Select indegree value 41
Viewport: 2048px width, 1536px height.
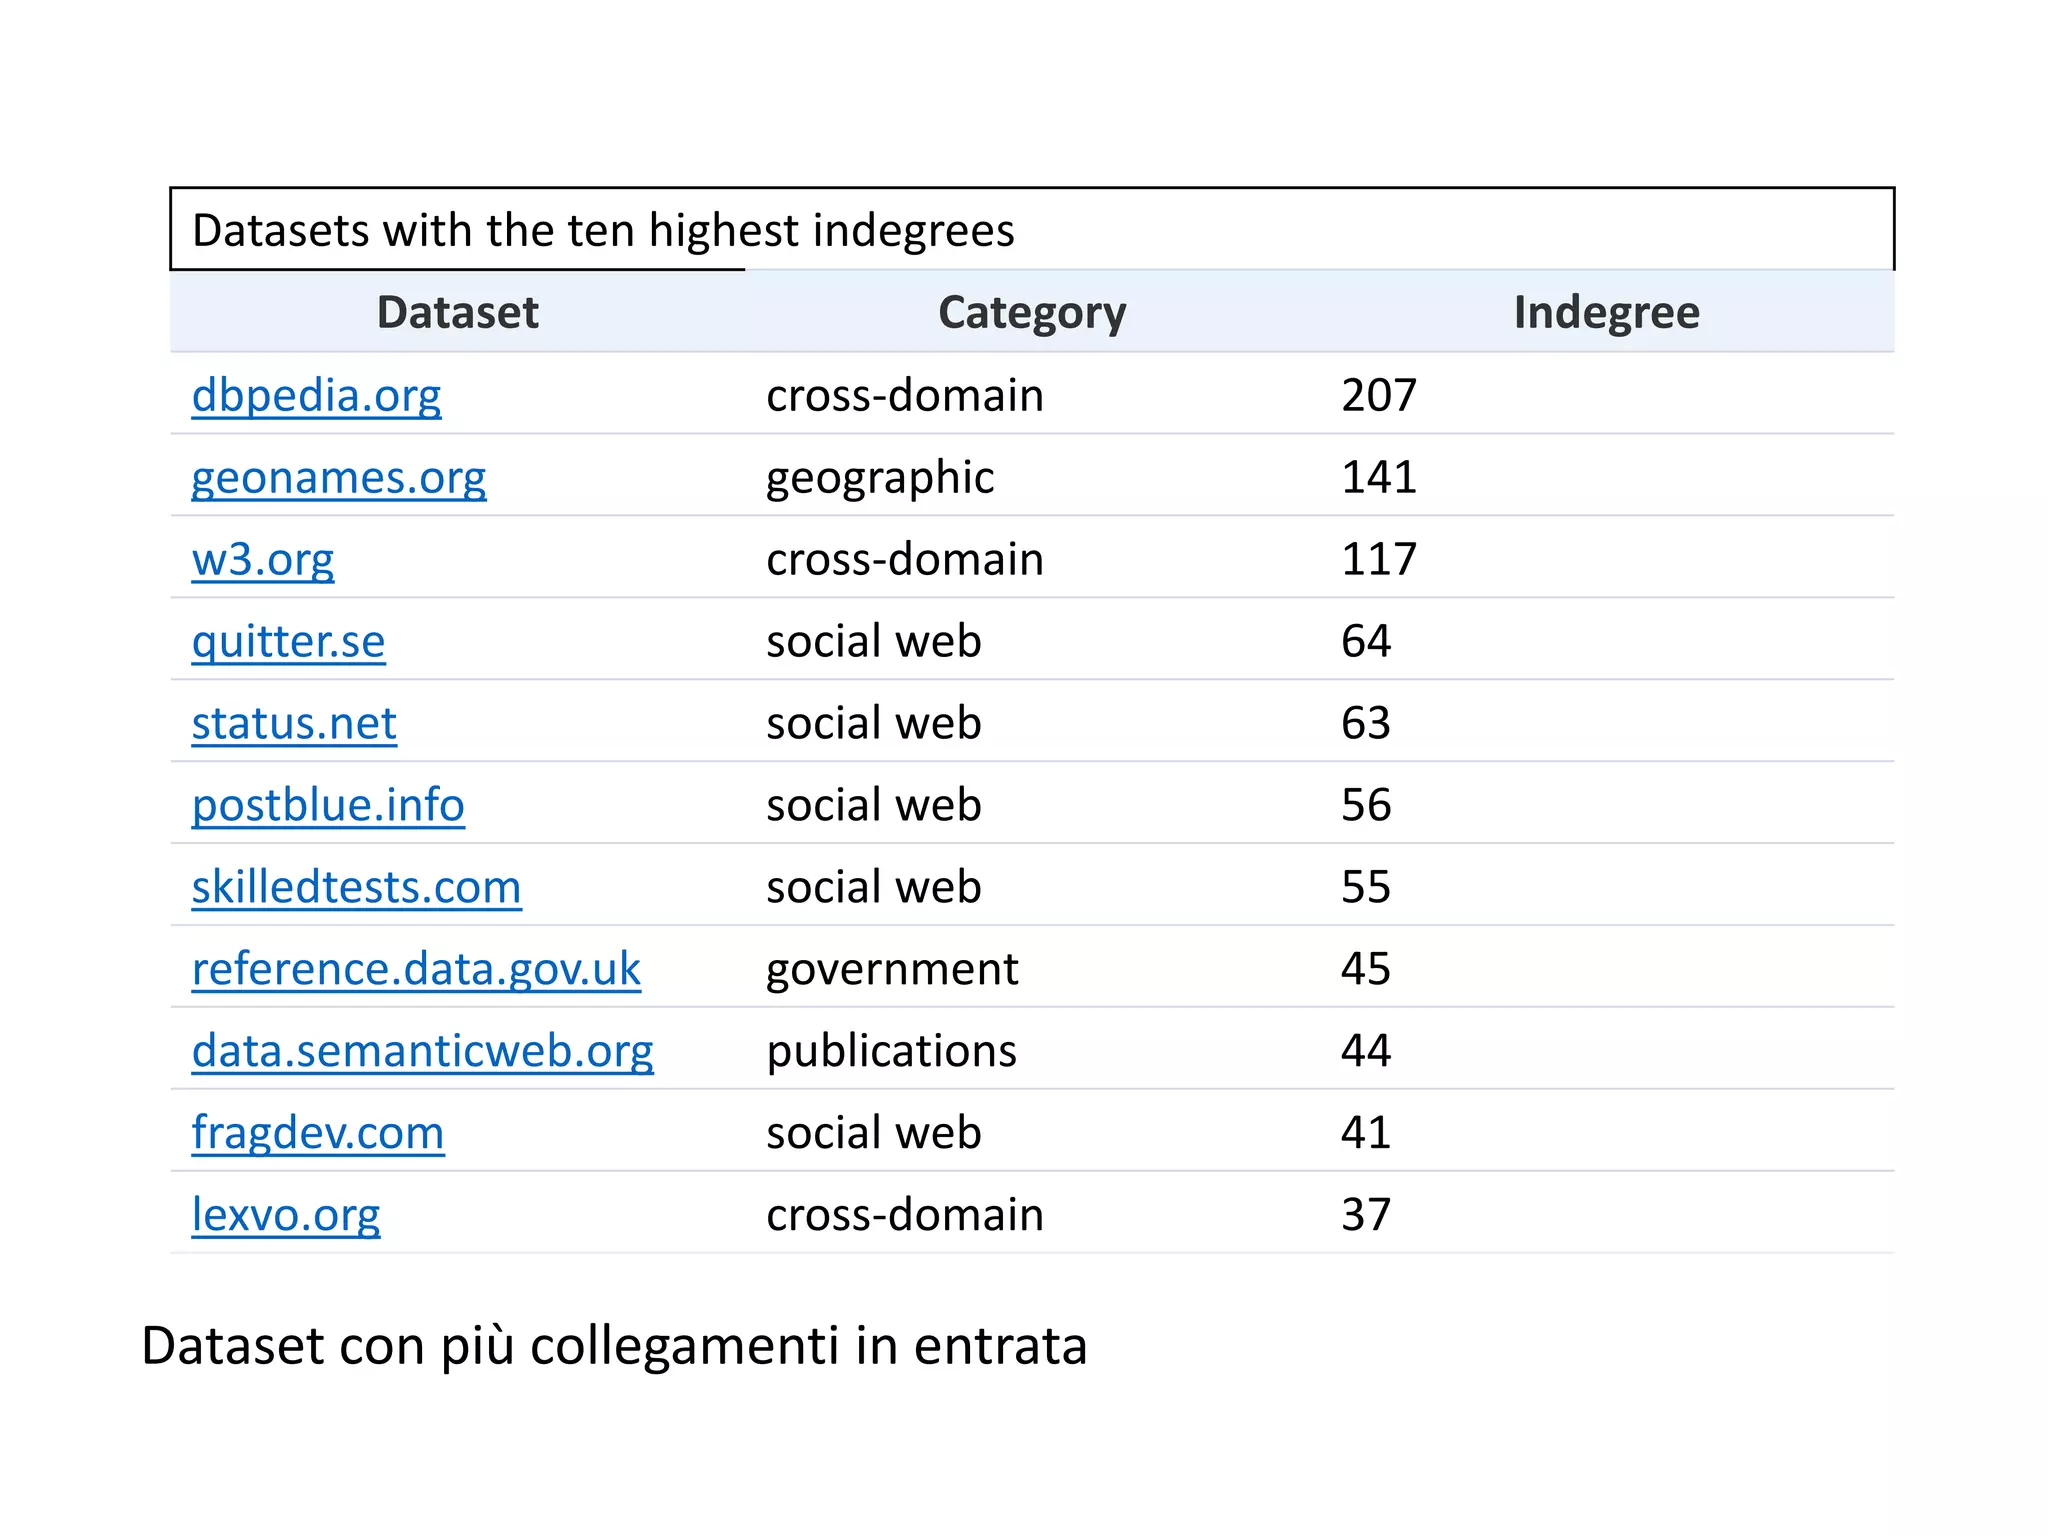1366,1134
